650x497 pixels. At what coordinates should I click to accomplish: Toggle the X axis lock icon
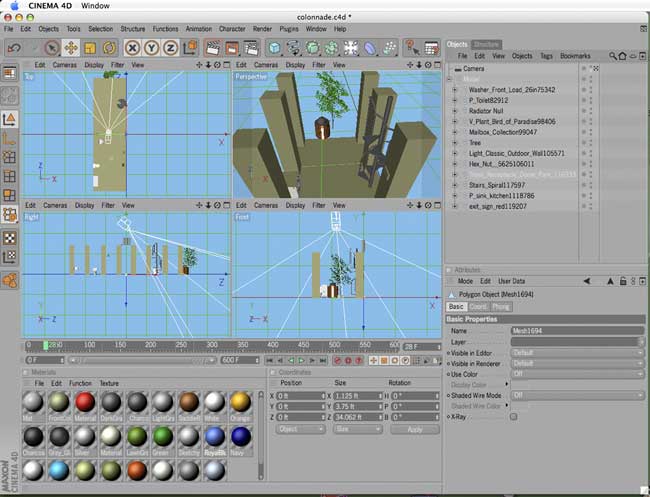point(132,47)
